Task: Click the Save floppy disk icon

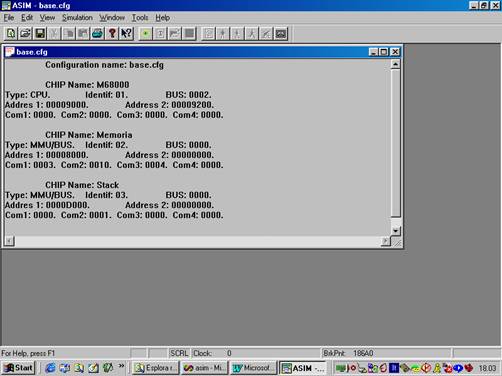Action: (x=40, y=33)
